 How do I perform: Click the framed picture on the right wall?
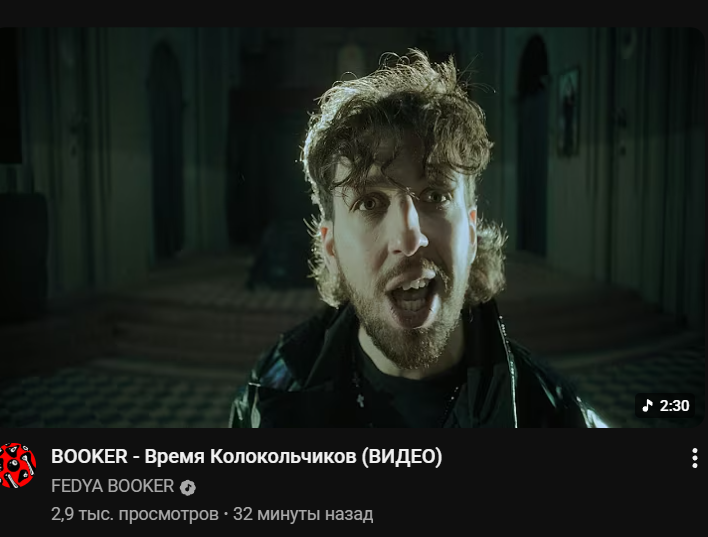pos(568,113)
